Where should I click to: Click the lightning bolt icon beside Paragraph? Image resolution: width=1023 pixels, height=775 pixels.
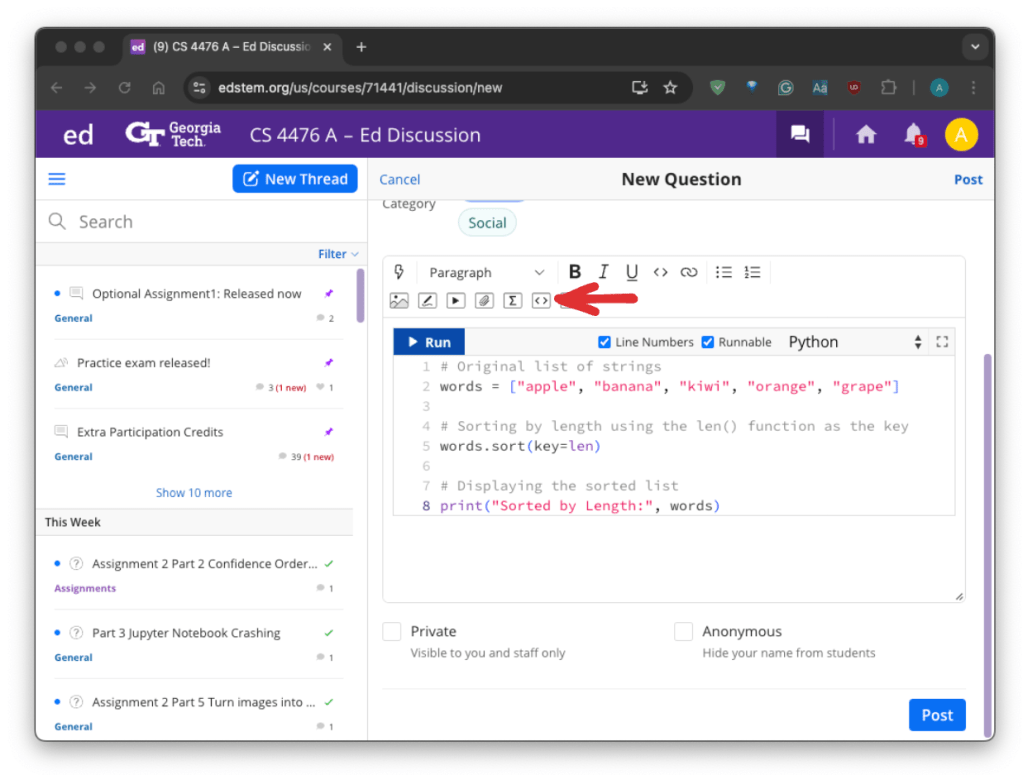click(x=399, y=272)
